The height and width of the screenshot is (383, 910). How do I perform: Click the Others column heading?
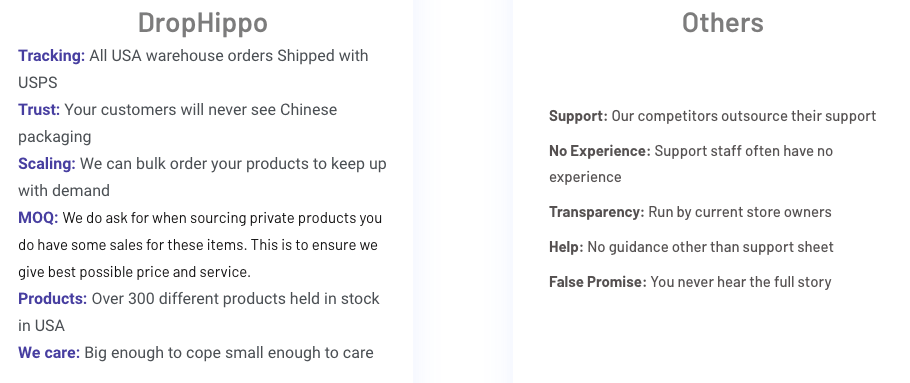tap(723, 23)
